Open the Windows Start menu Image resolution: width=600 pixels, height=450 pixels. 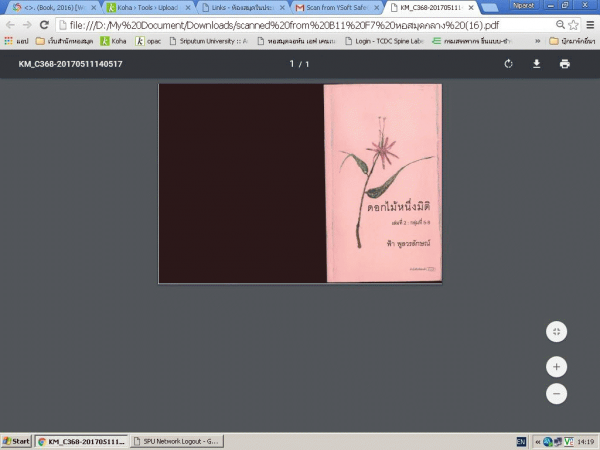pyautogui.click(x=16, y=440)
